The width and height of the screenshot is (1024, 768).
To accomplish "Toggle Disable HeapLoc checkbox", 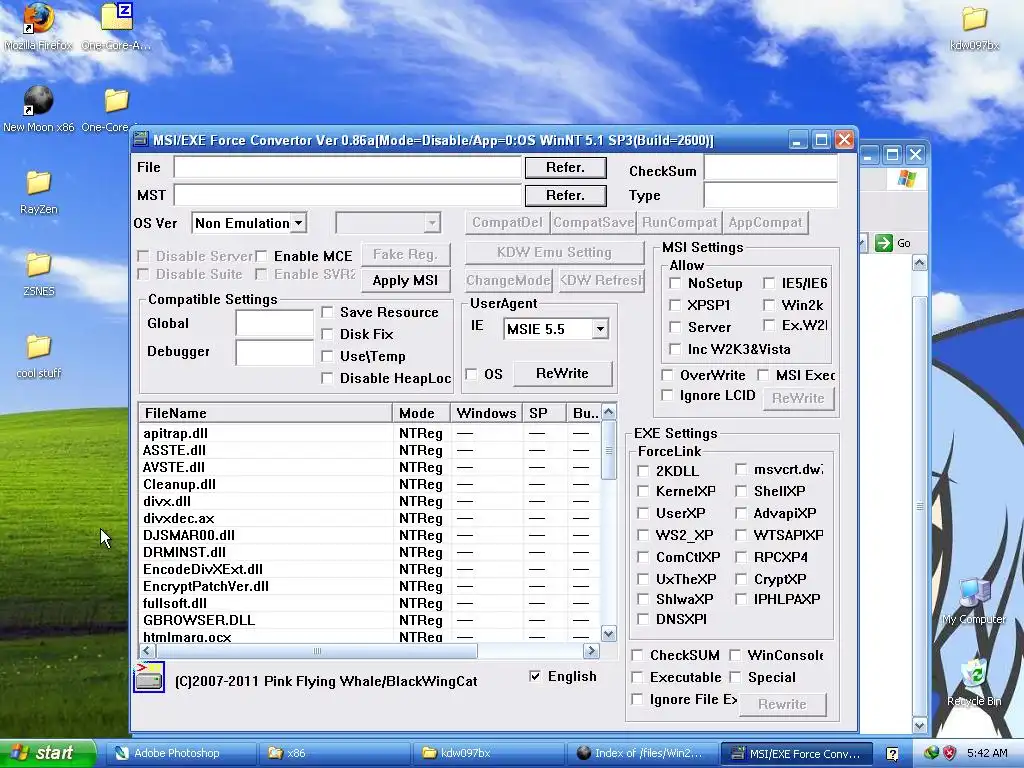I will (x=327, y=379).
